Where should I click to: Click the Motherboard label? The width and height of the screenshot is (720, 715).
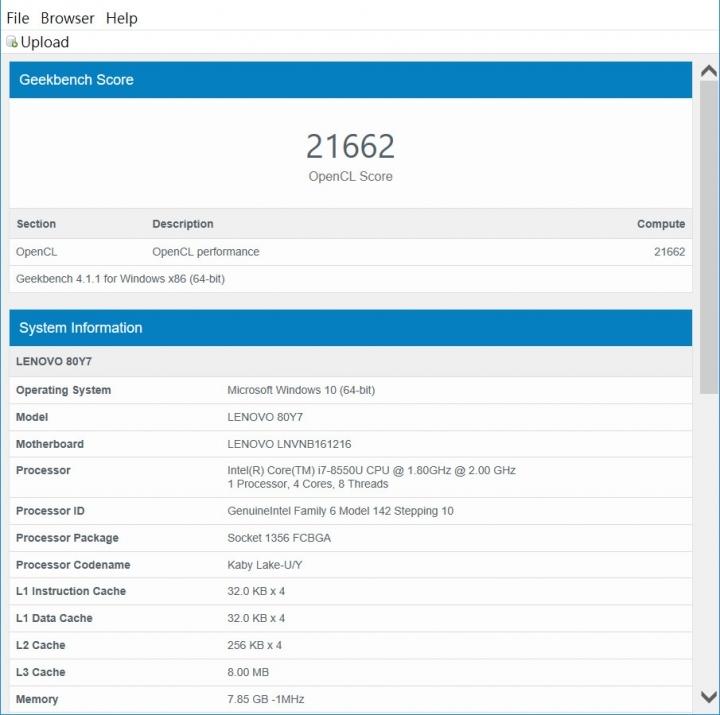[50, 444]
